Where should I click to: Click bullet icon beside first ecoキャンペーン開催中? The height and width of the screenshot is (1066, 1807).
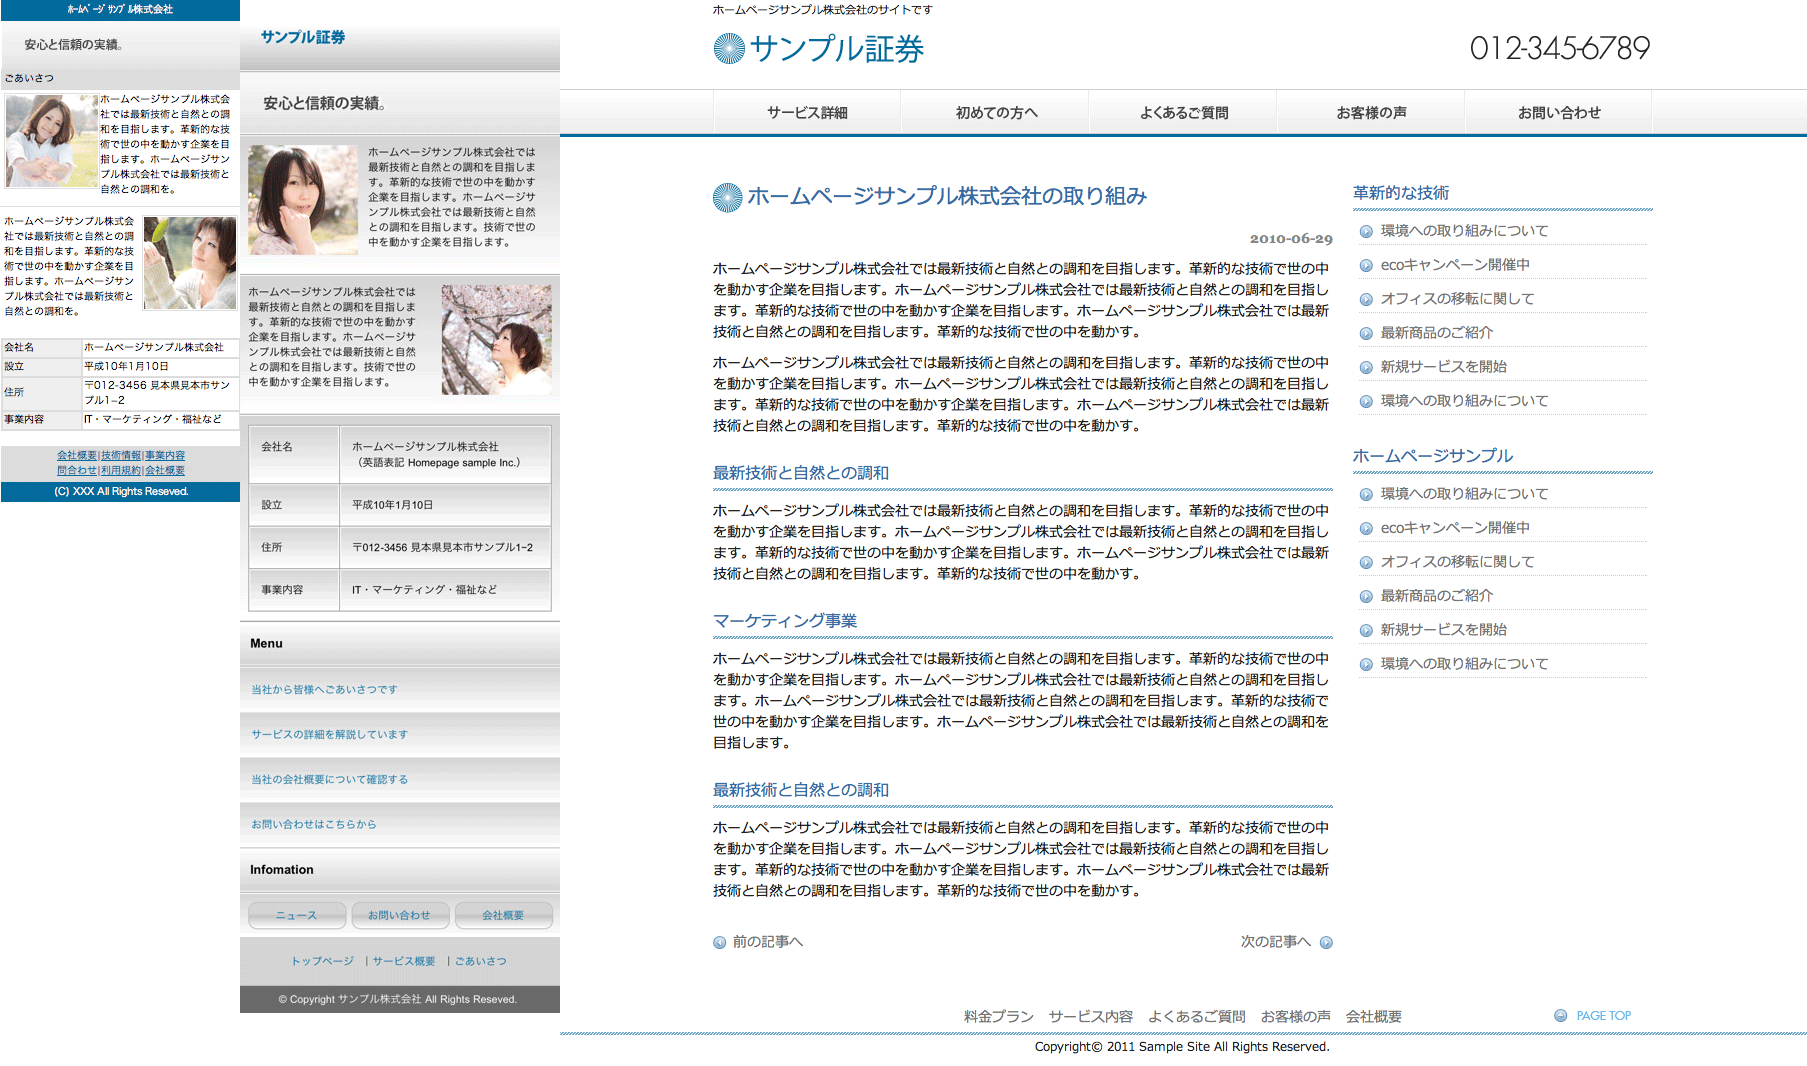click(x=1366, y=265)
